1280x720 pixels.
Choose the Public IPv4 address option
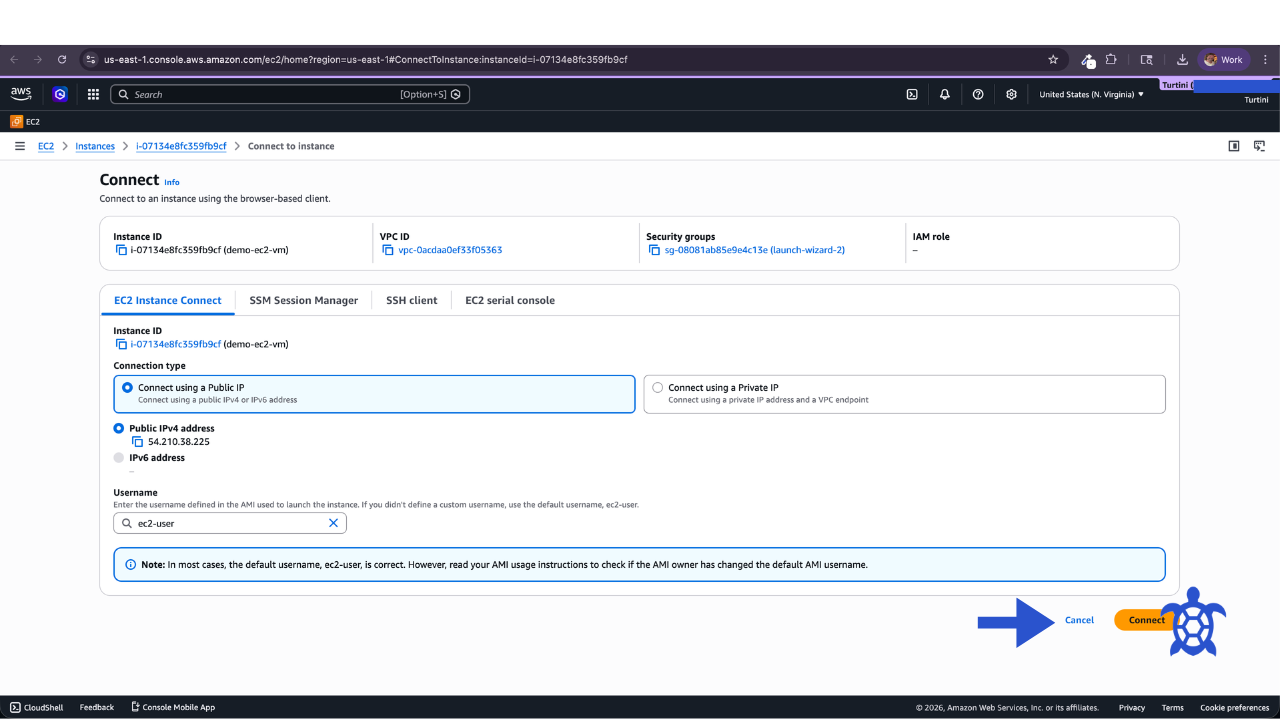(x=119, y=428)
